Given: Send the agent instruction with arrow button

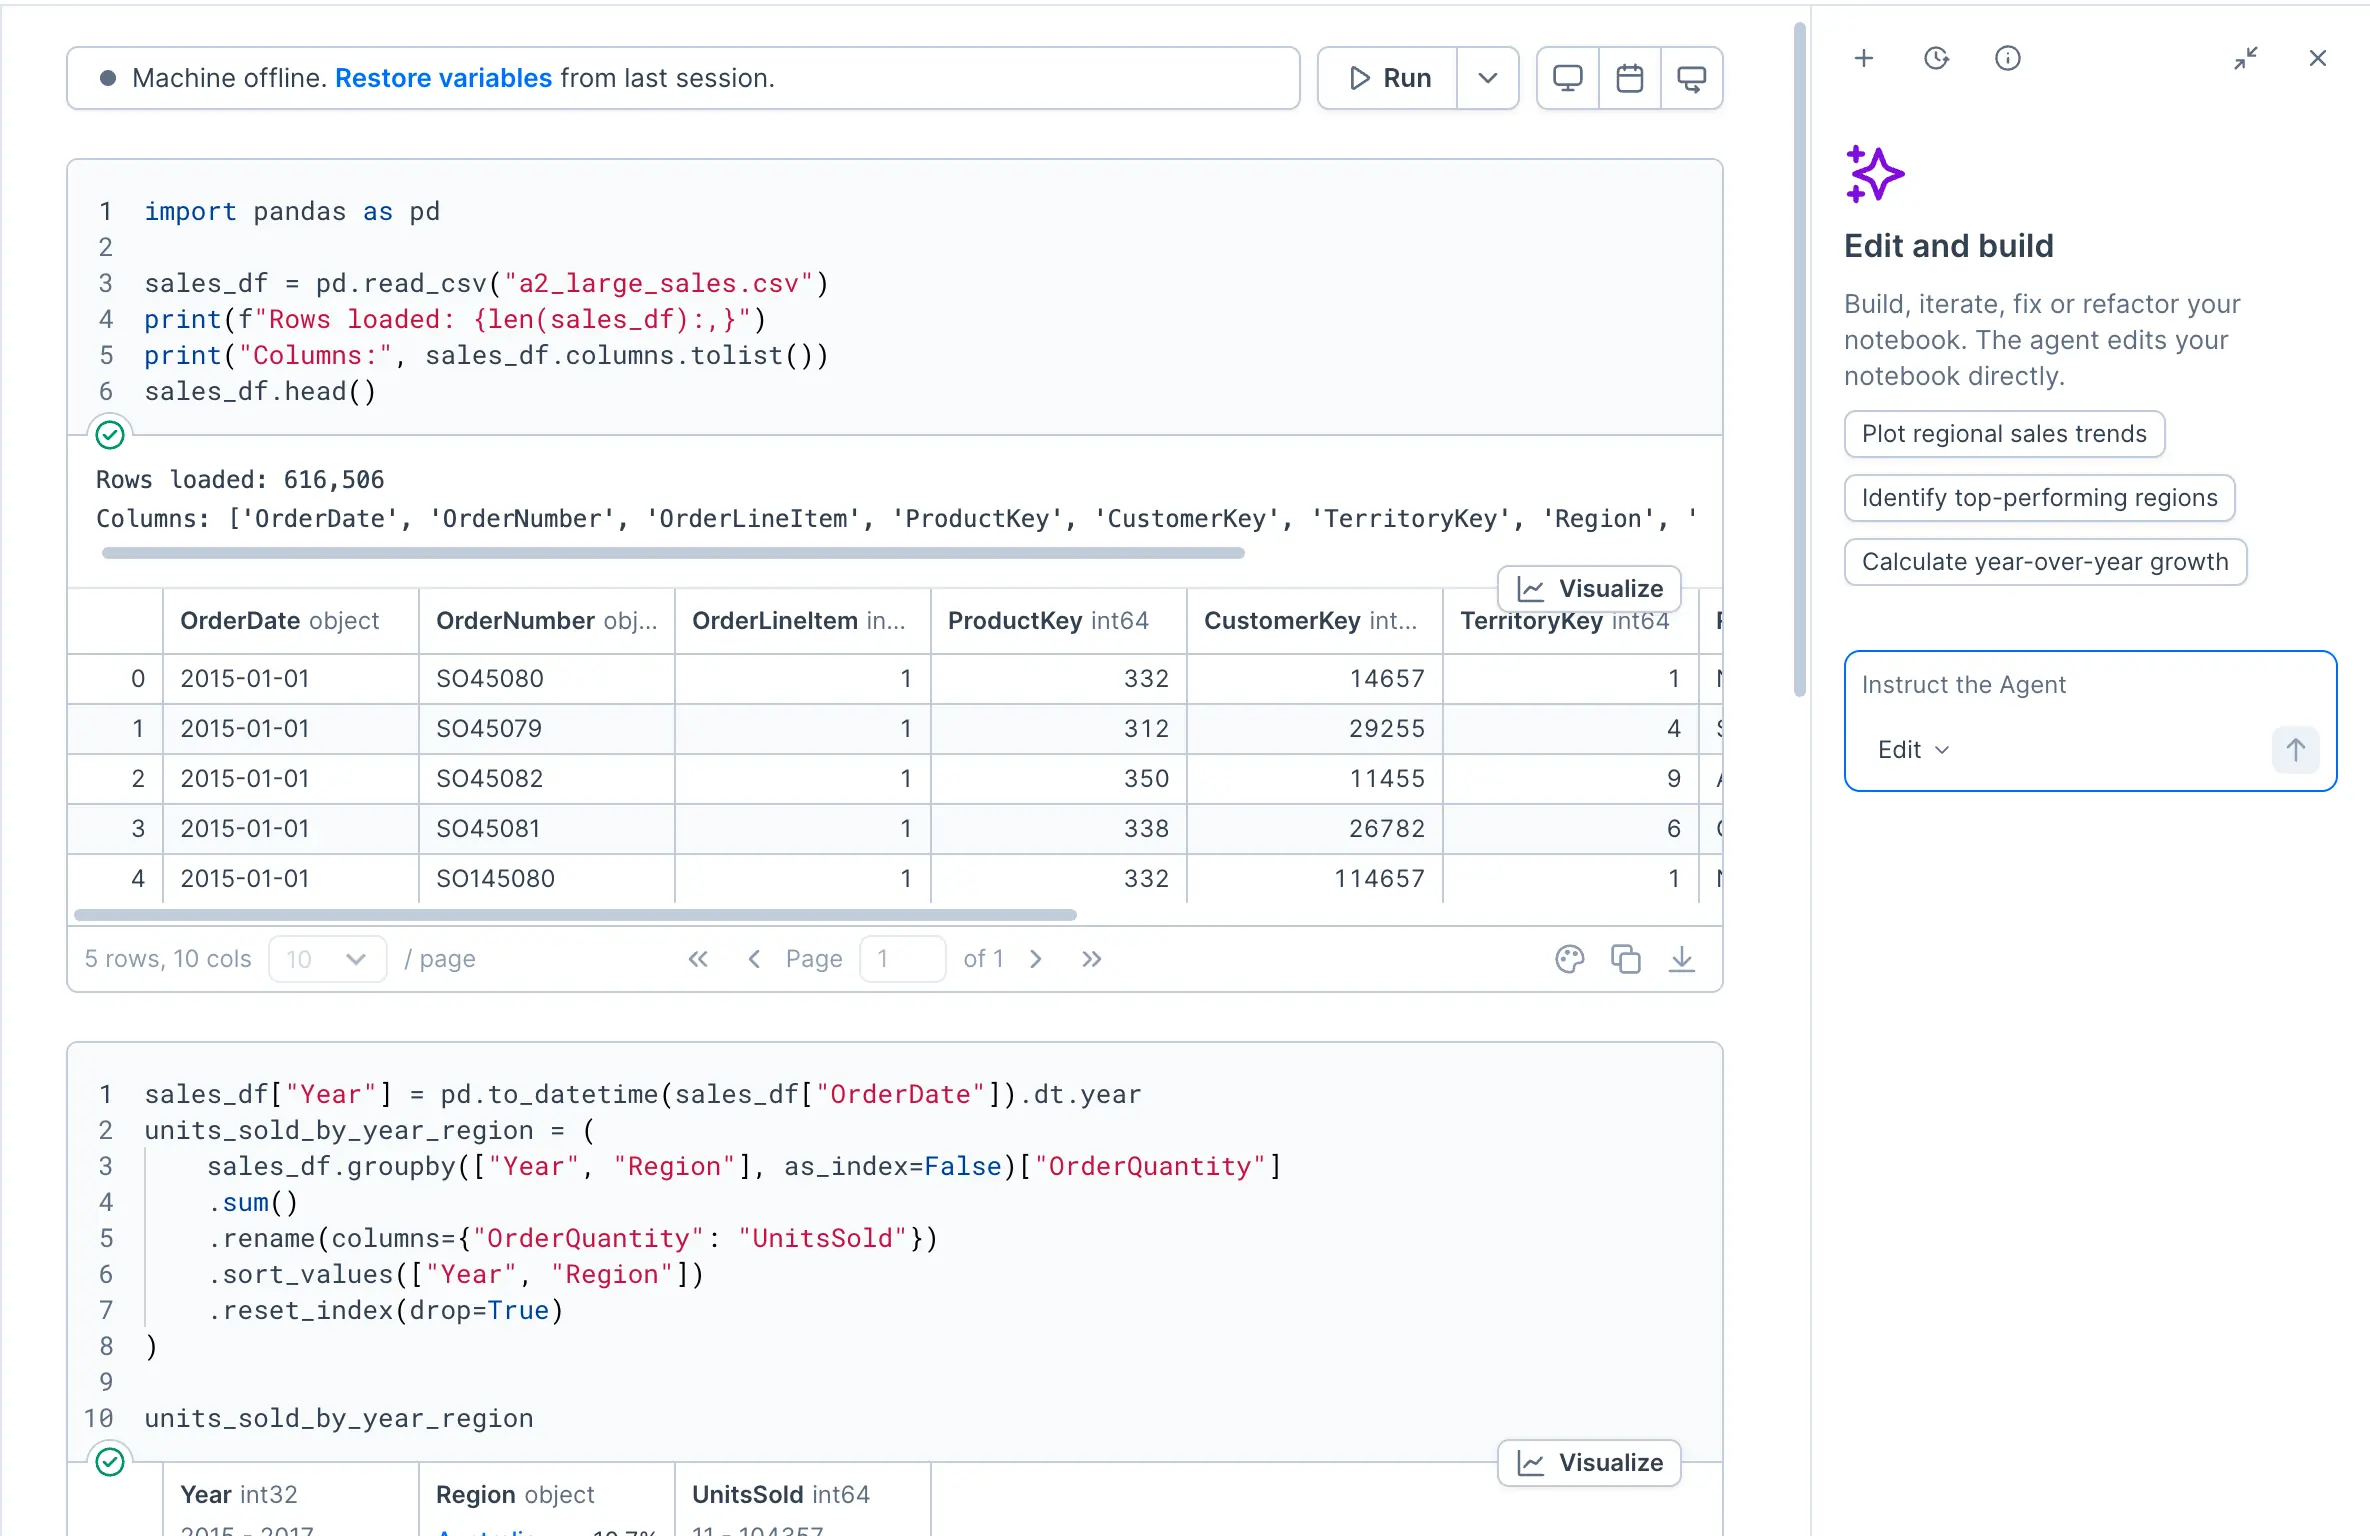Looking at the screenshot, I should pyautogui.click(x=2295, y=750).
